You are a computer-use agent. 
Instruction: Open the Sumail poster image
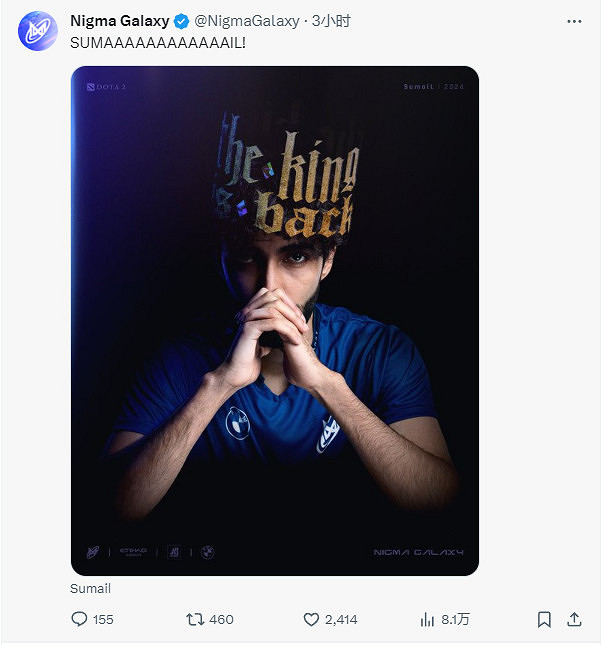pyautogui.click(x=274, y=320)
